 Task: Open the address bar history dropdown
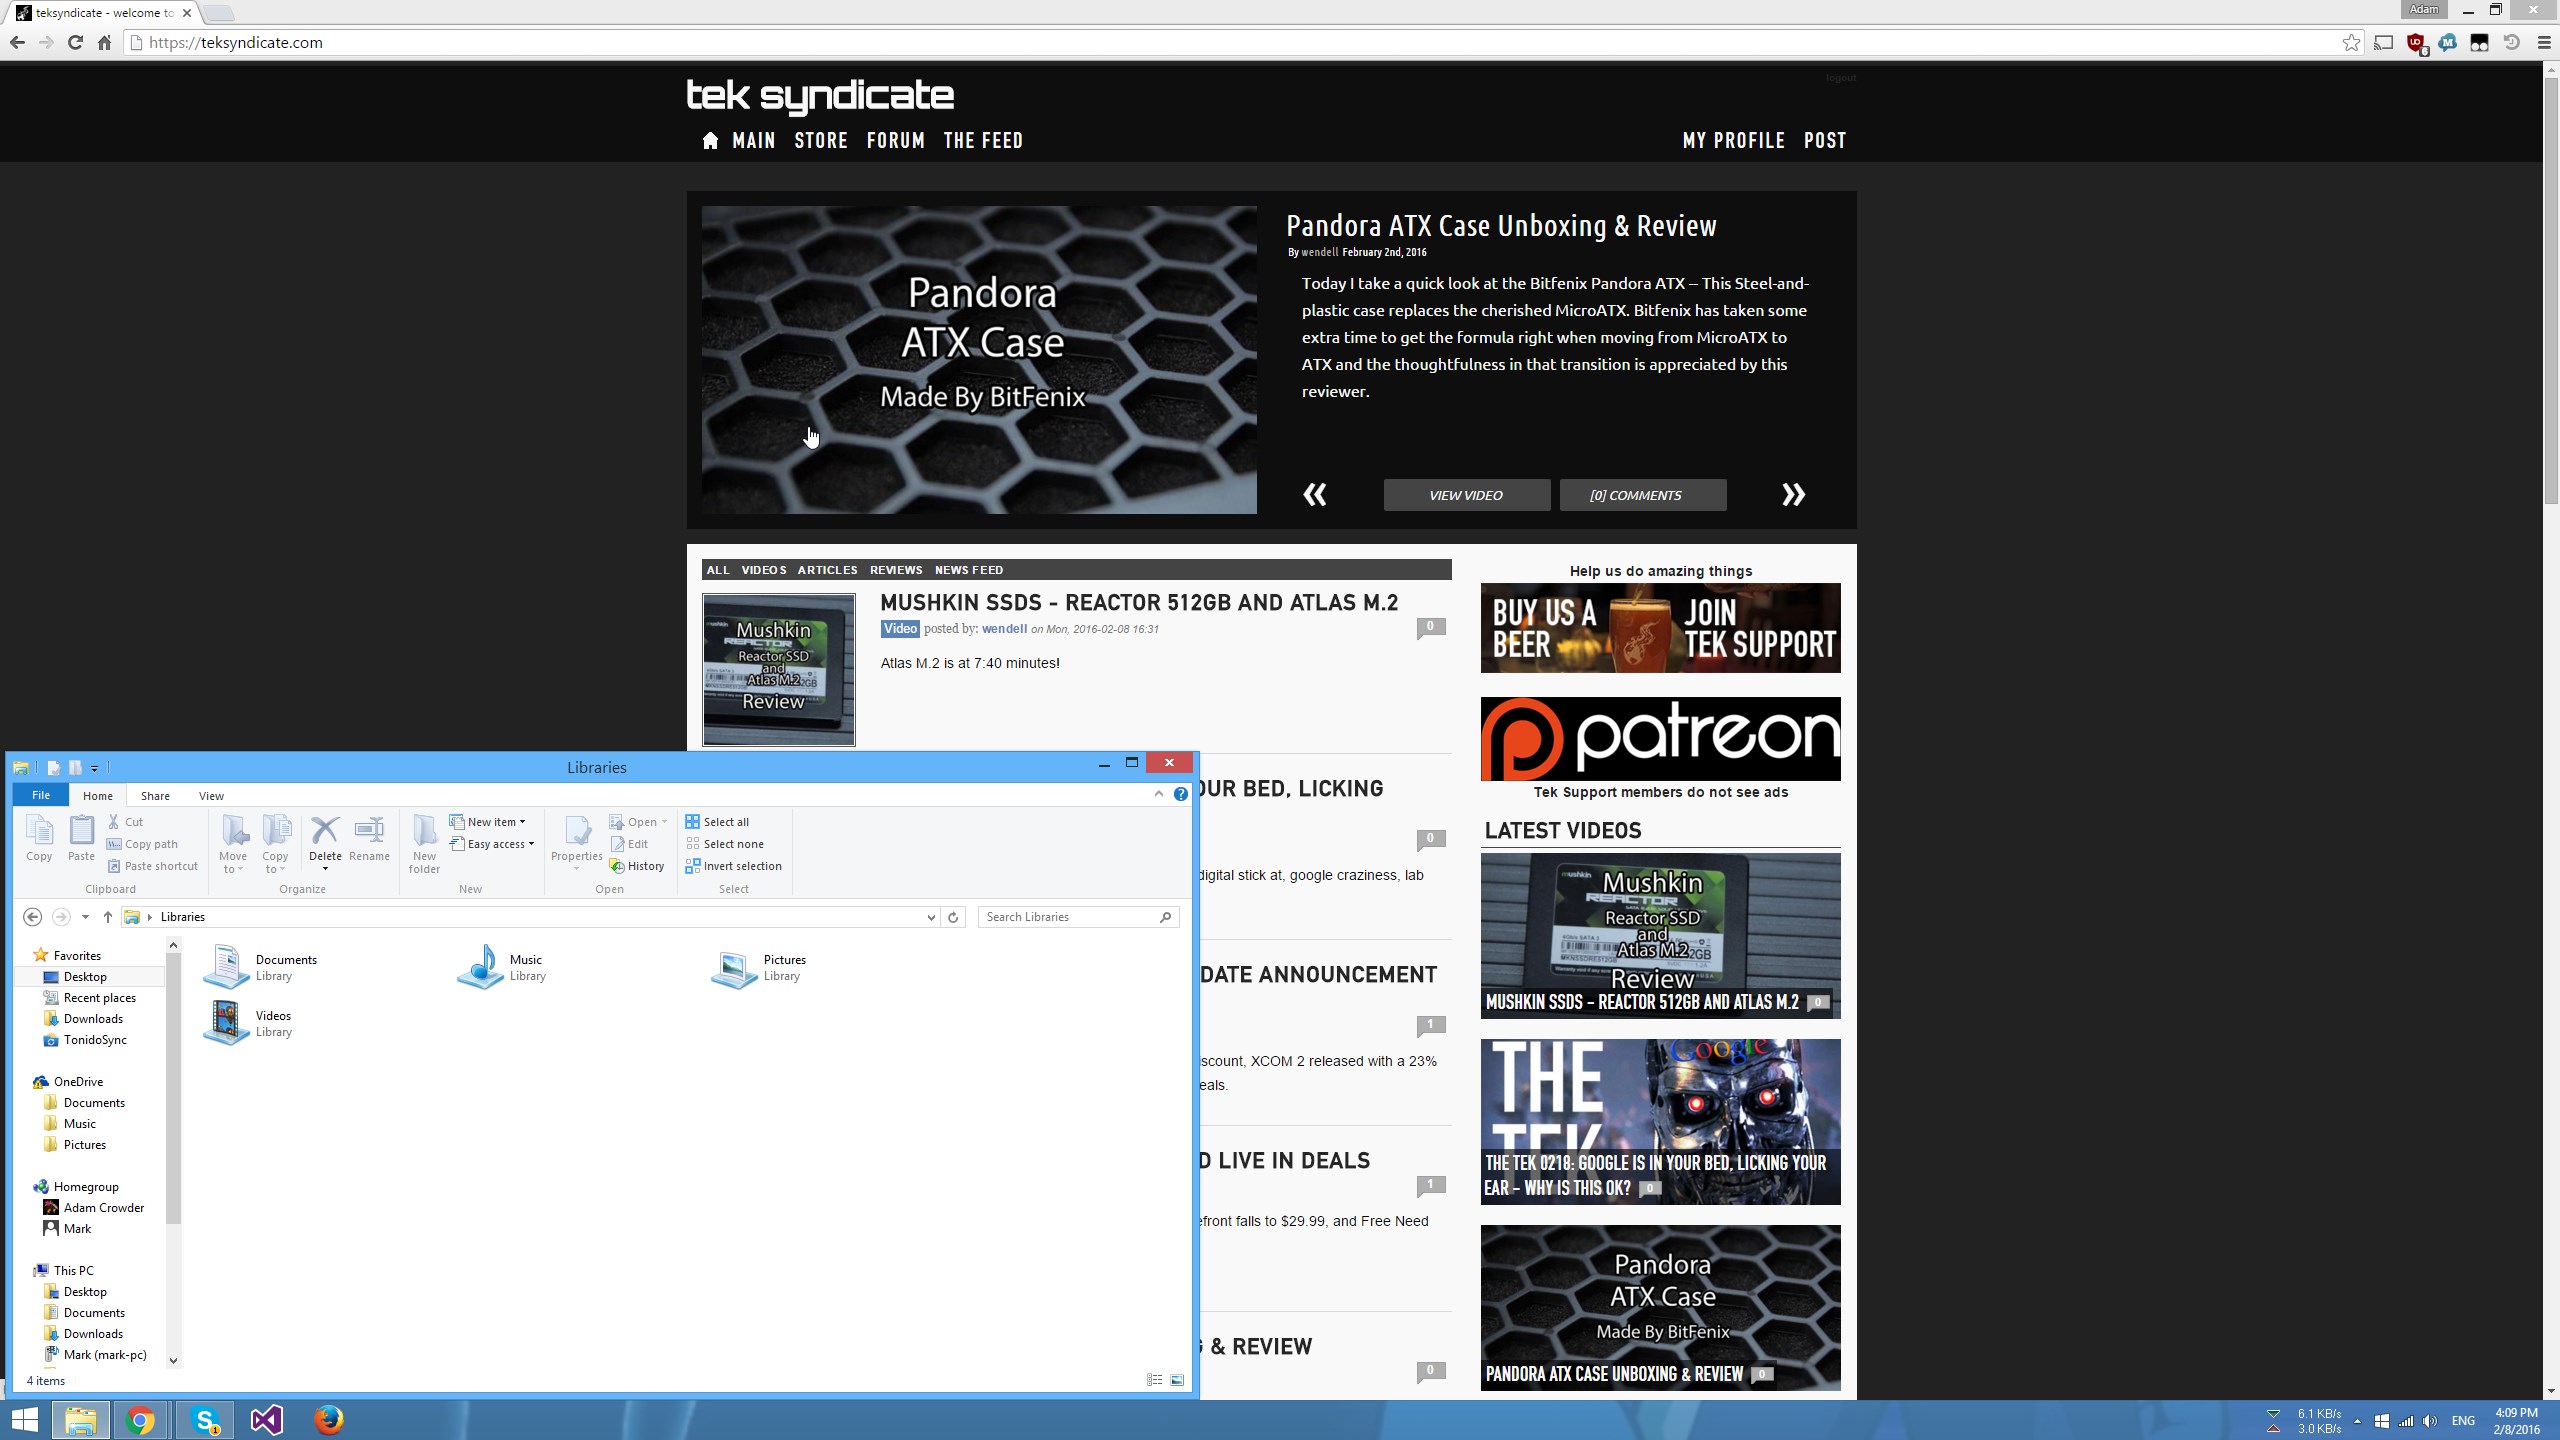click(931, 917)
